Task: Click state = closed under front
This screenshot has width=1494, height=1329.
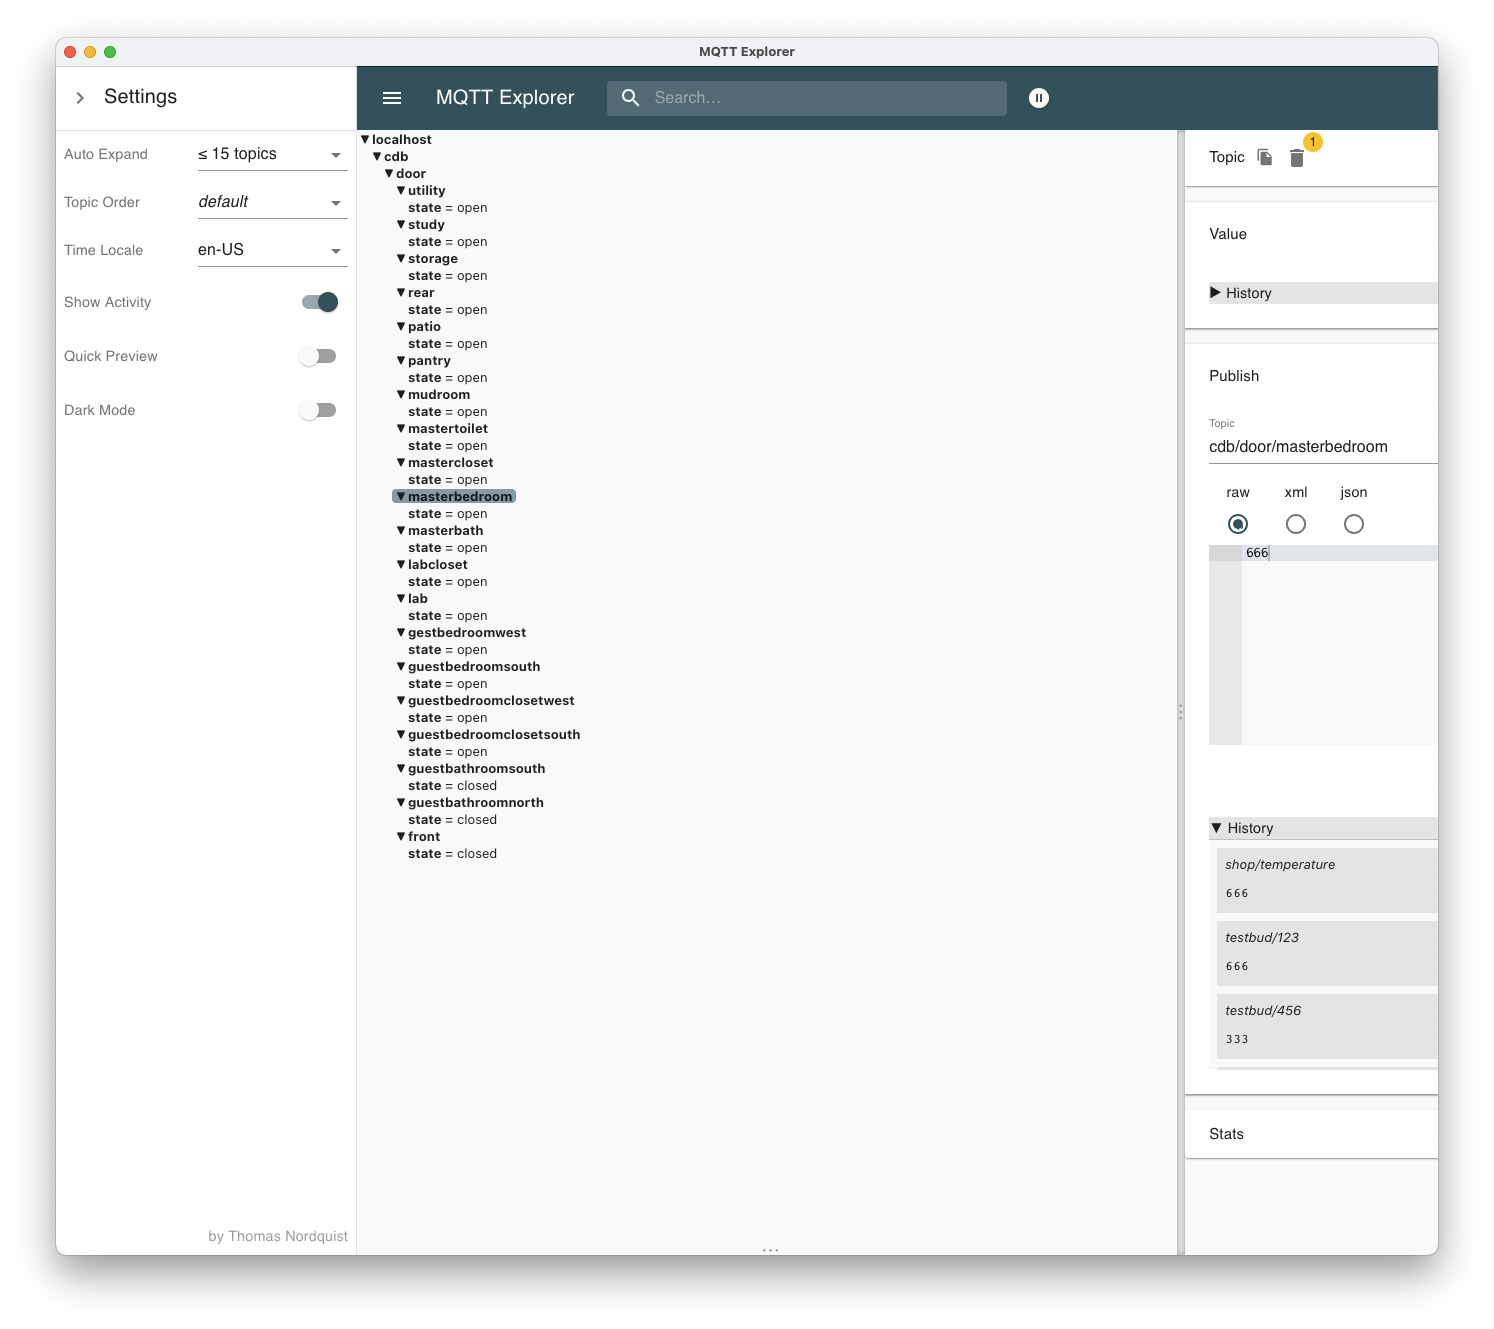Action: coord(452,854)
